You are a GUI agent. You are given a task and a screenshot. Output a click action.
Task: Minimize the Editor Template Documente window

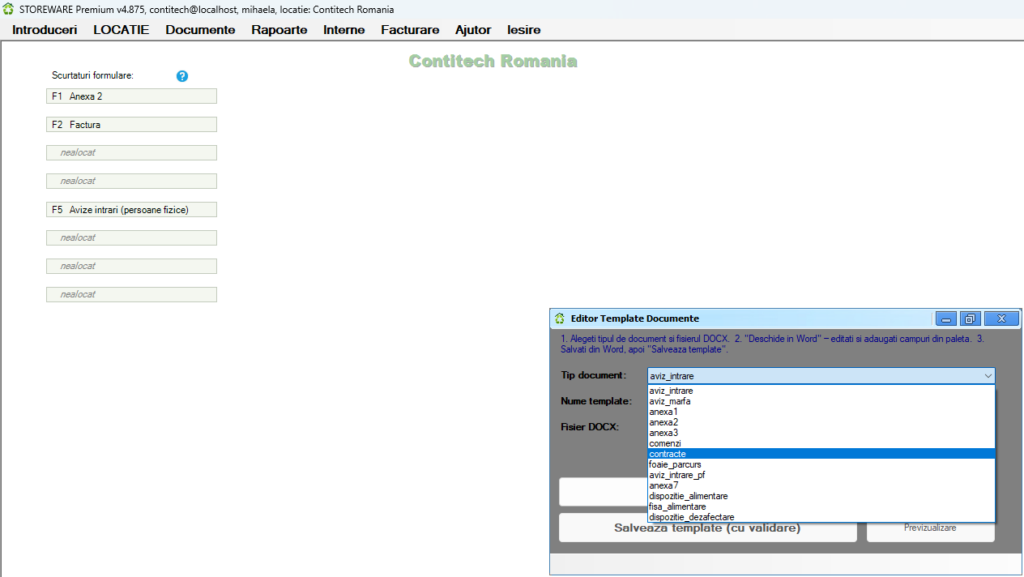pos(946,319)
